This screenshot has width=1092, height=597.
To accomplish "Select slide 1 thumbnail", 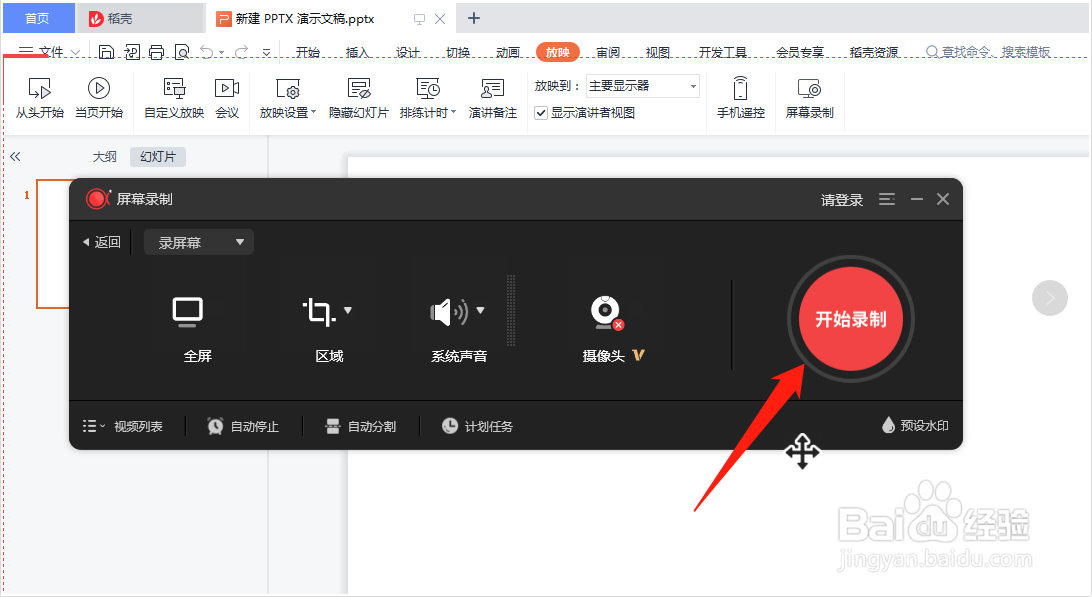I will pyautogui.click(x=53, y=244).
